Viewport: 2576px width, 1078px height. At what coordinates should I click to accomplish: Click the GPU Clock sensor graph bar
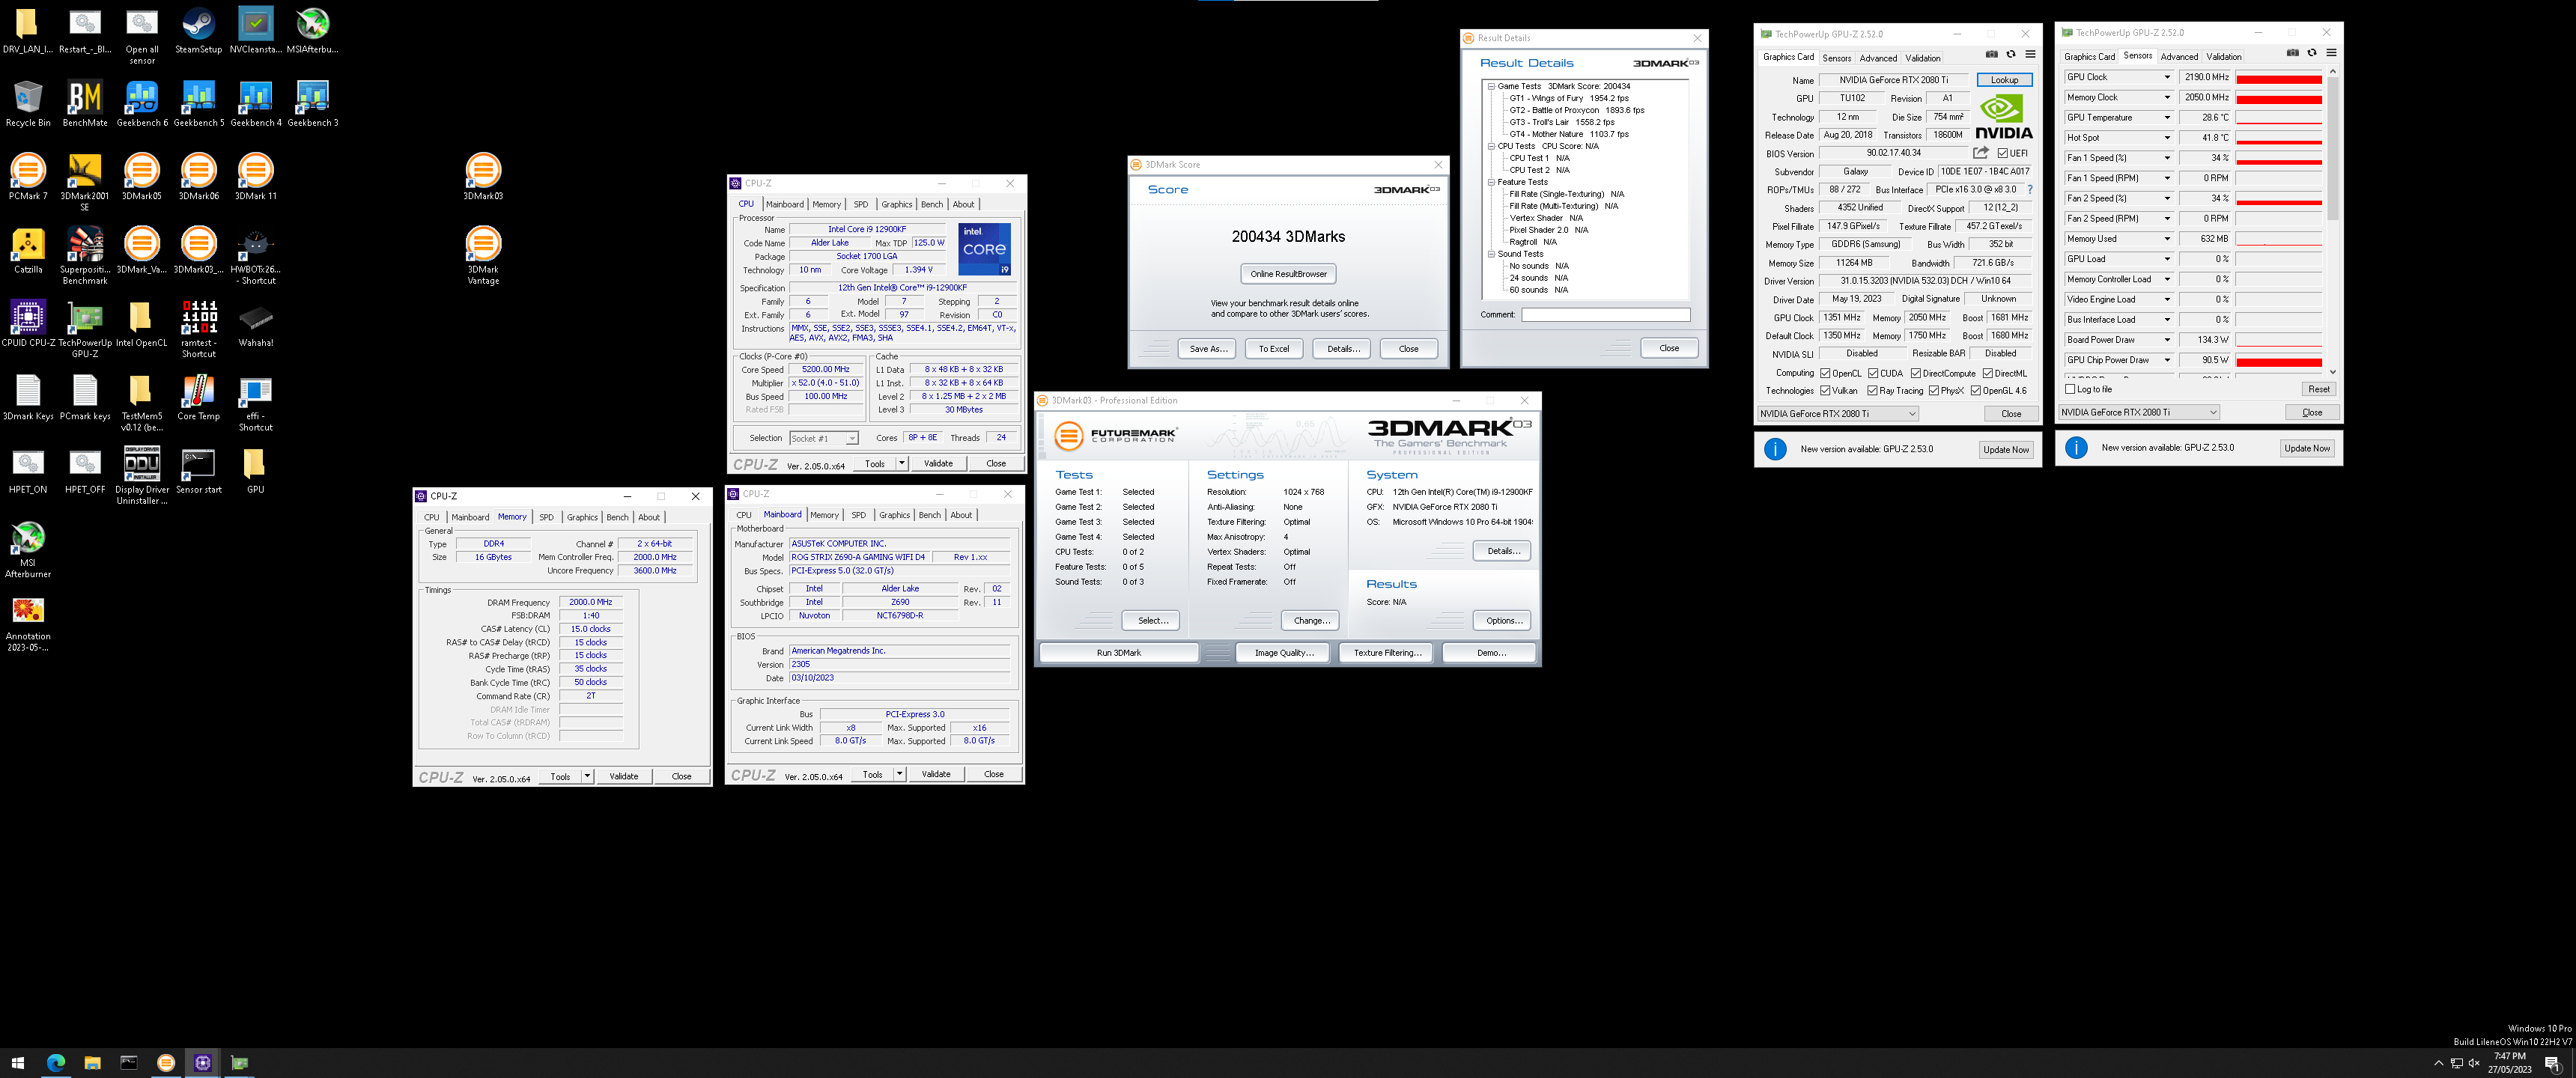2278,78
